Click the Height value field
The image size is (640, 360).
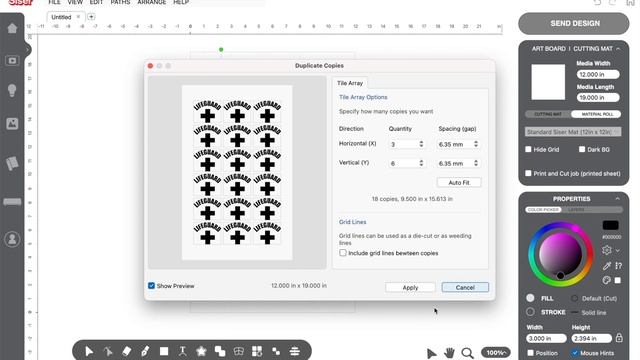click(592, 338)
